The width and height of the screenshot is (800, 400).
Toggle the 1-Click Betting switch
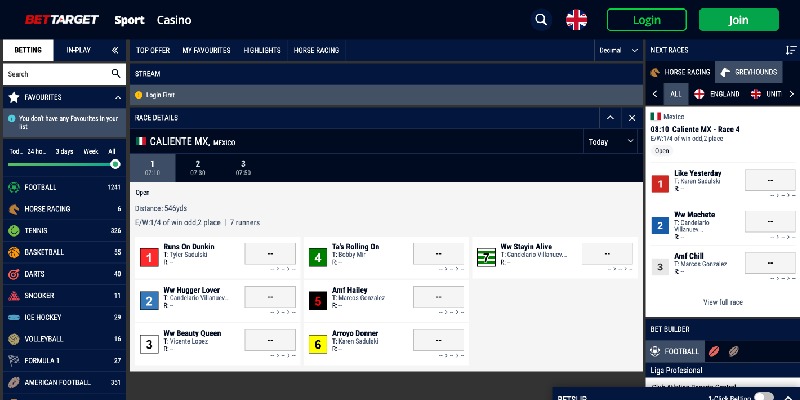click(764, 397)
